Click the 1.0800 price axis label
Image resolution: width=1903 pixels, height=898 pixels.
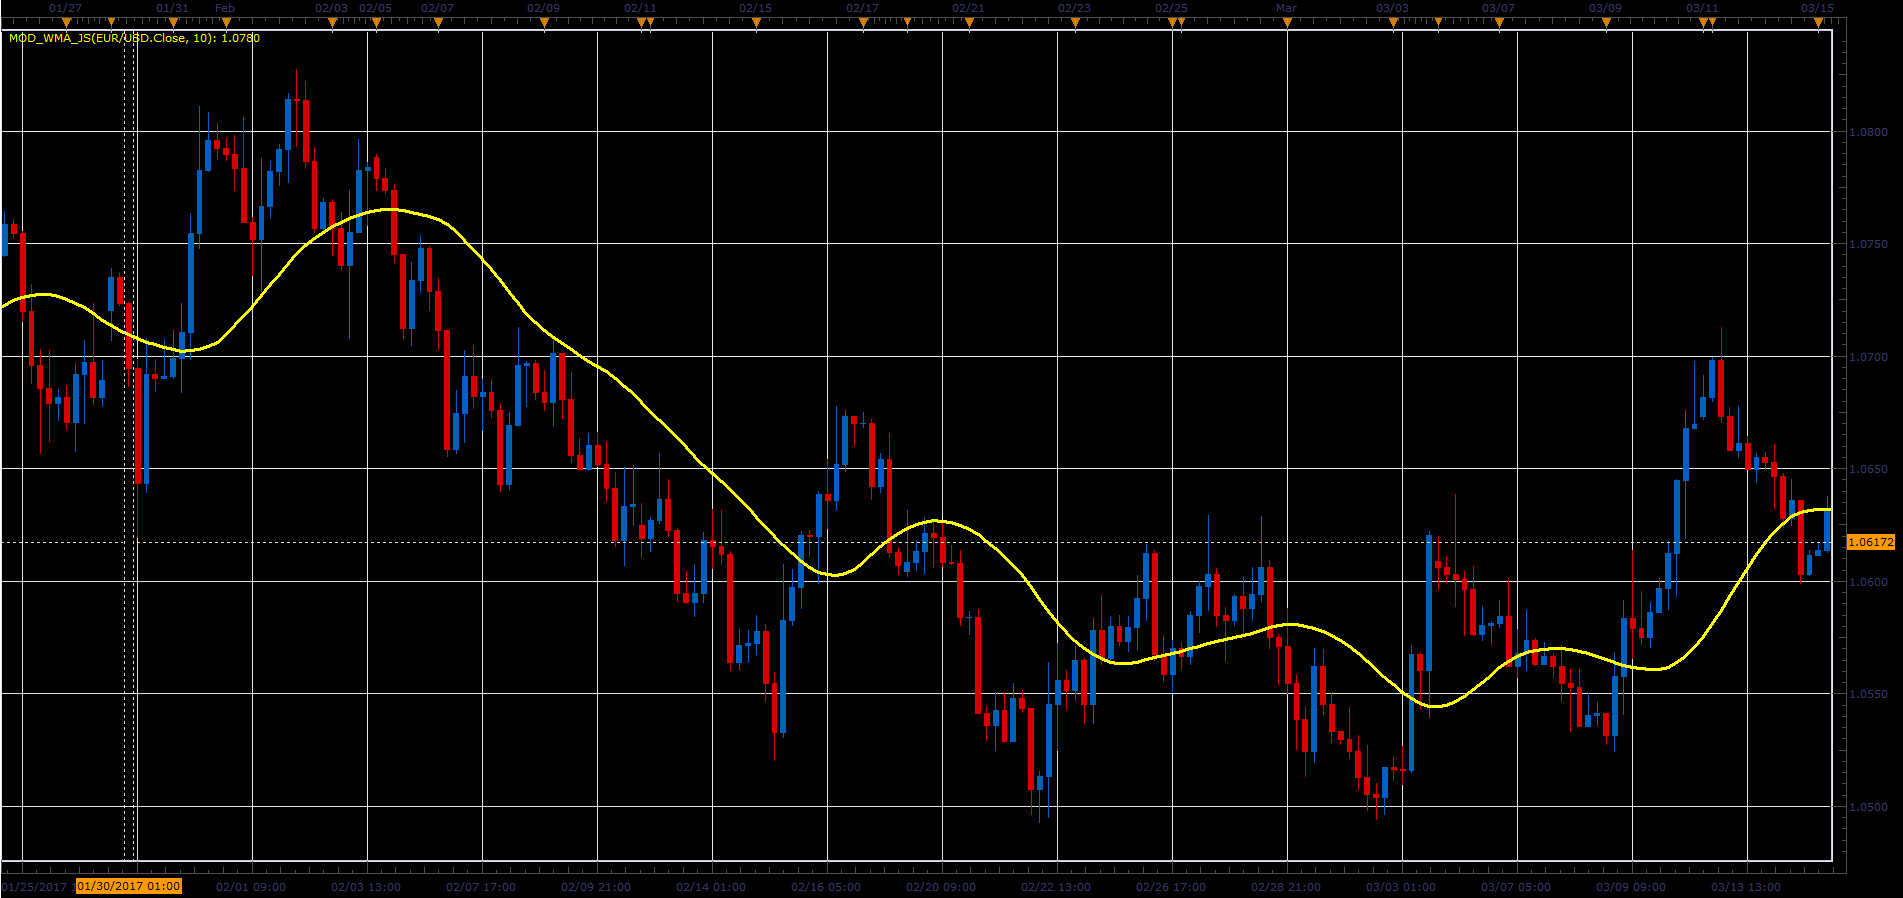(1869, 132)
